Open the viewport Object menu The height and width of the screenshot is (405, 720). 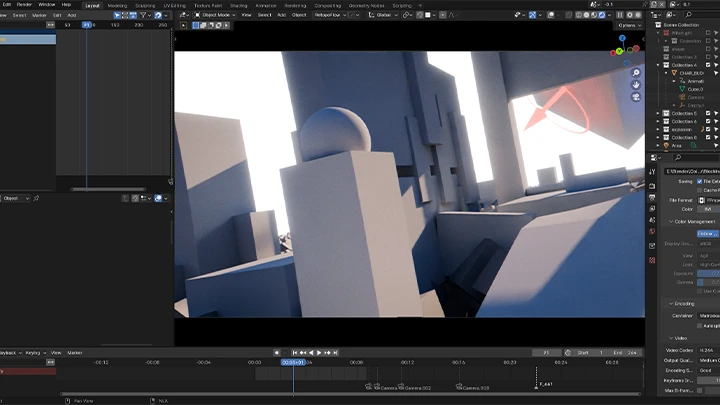pyautogui.click(x=298, y=15)
